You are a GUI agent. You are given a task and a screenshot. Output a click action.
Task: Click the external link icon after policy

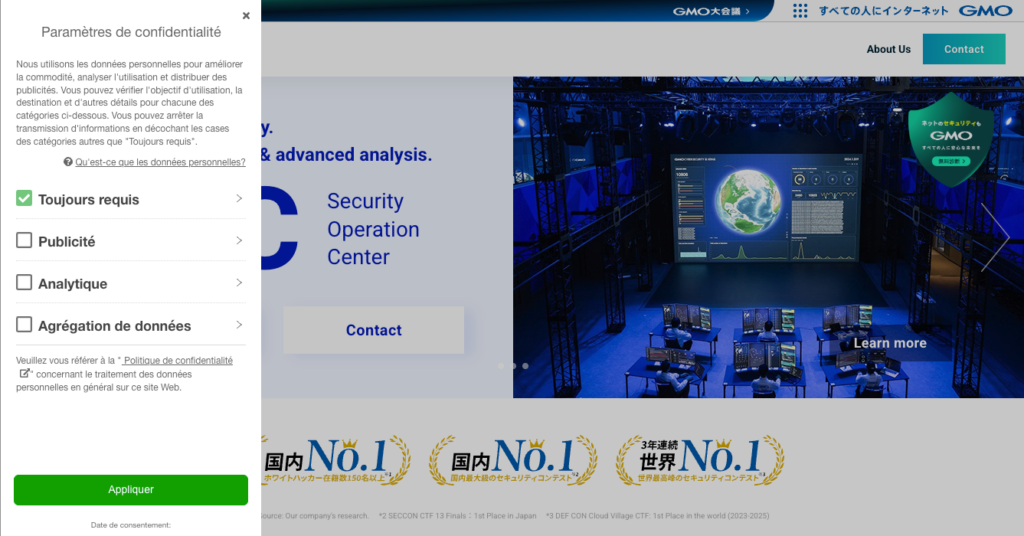click(x=24, y=373)
